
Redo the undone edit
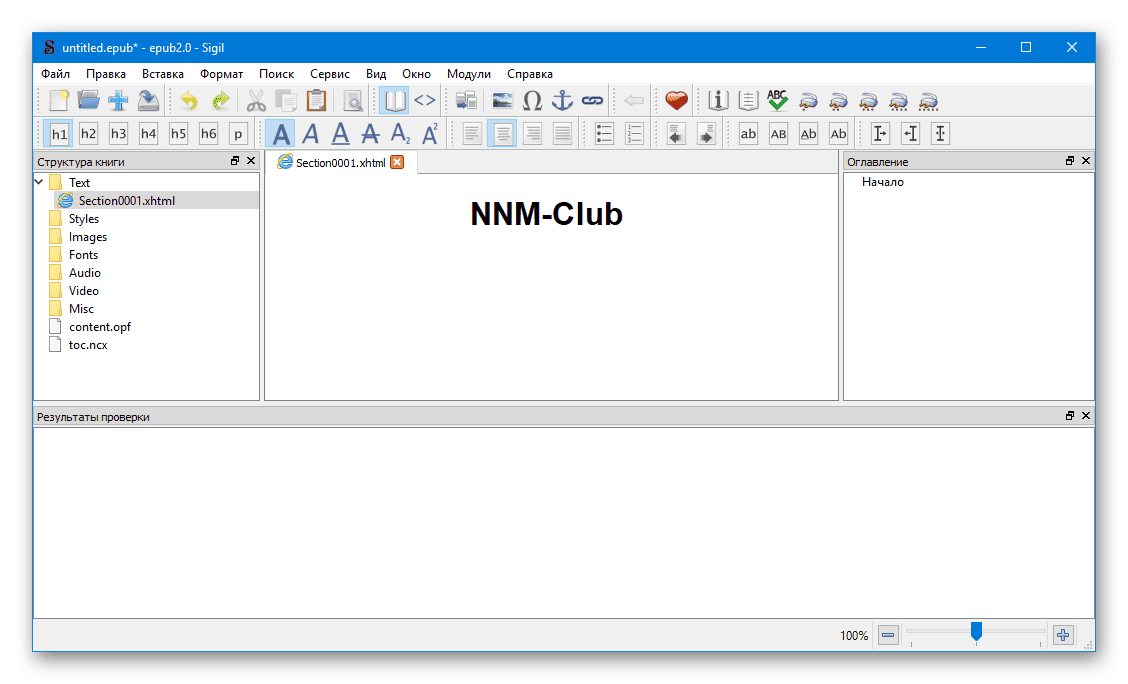(220, 101)
